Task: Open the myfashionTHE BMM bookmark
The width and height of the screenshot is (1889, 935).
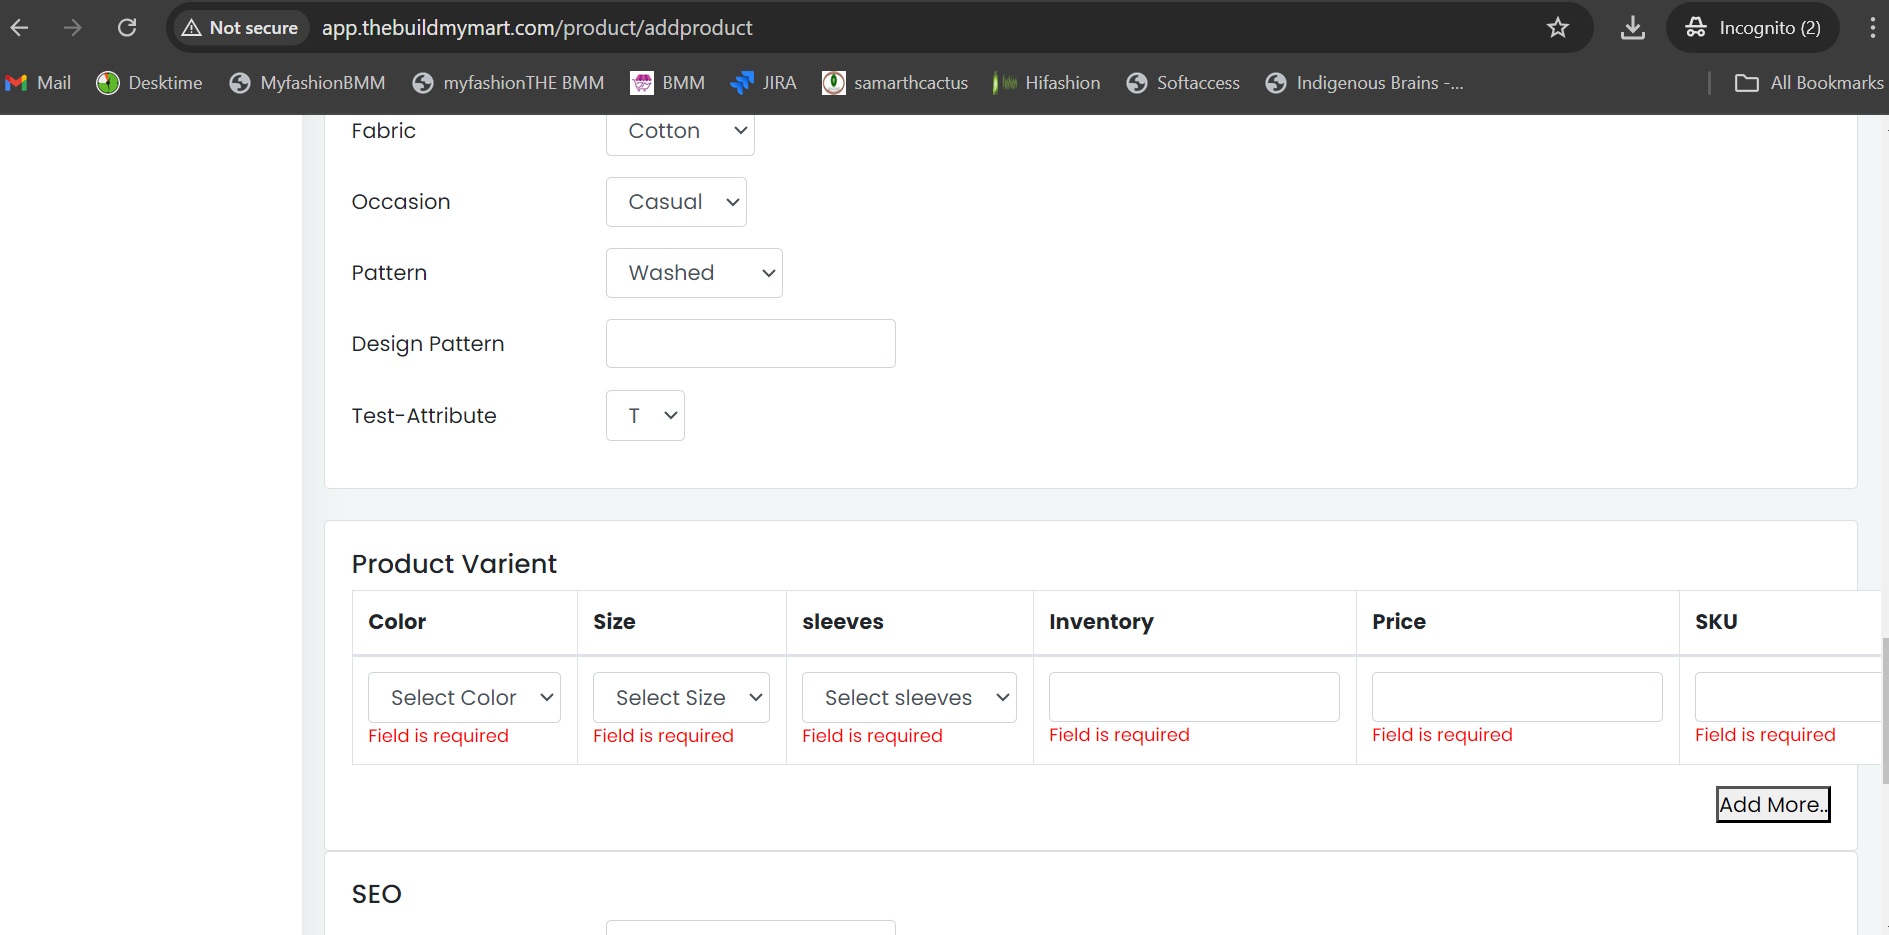Action: 509,83
